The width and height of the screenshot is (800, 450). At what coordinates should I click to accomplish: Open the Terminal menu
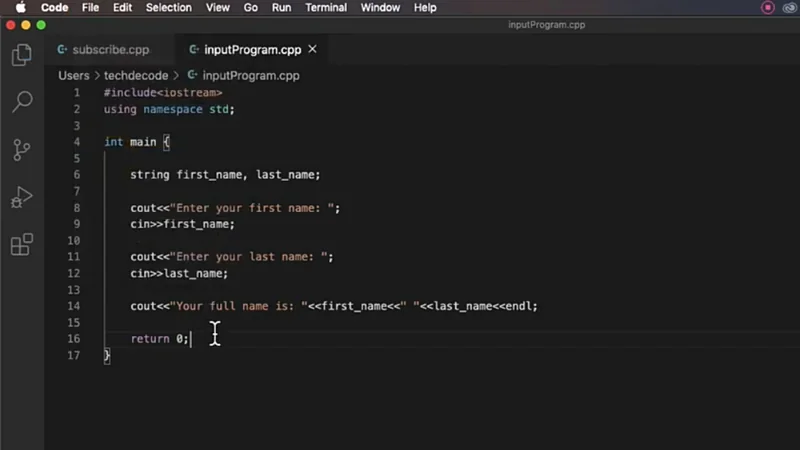pyautogui.click(x=326, y=8)
